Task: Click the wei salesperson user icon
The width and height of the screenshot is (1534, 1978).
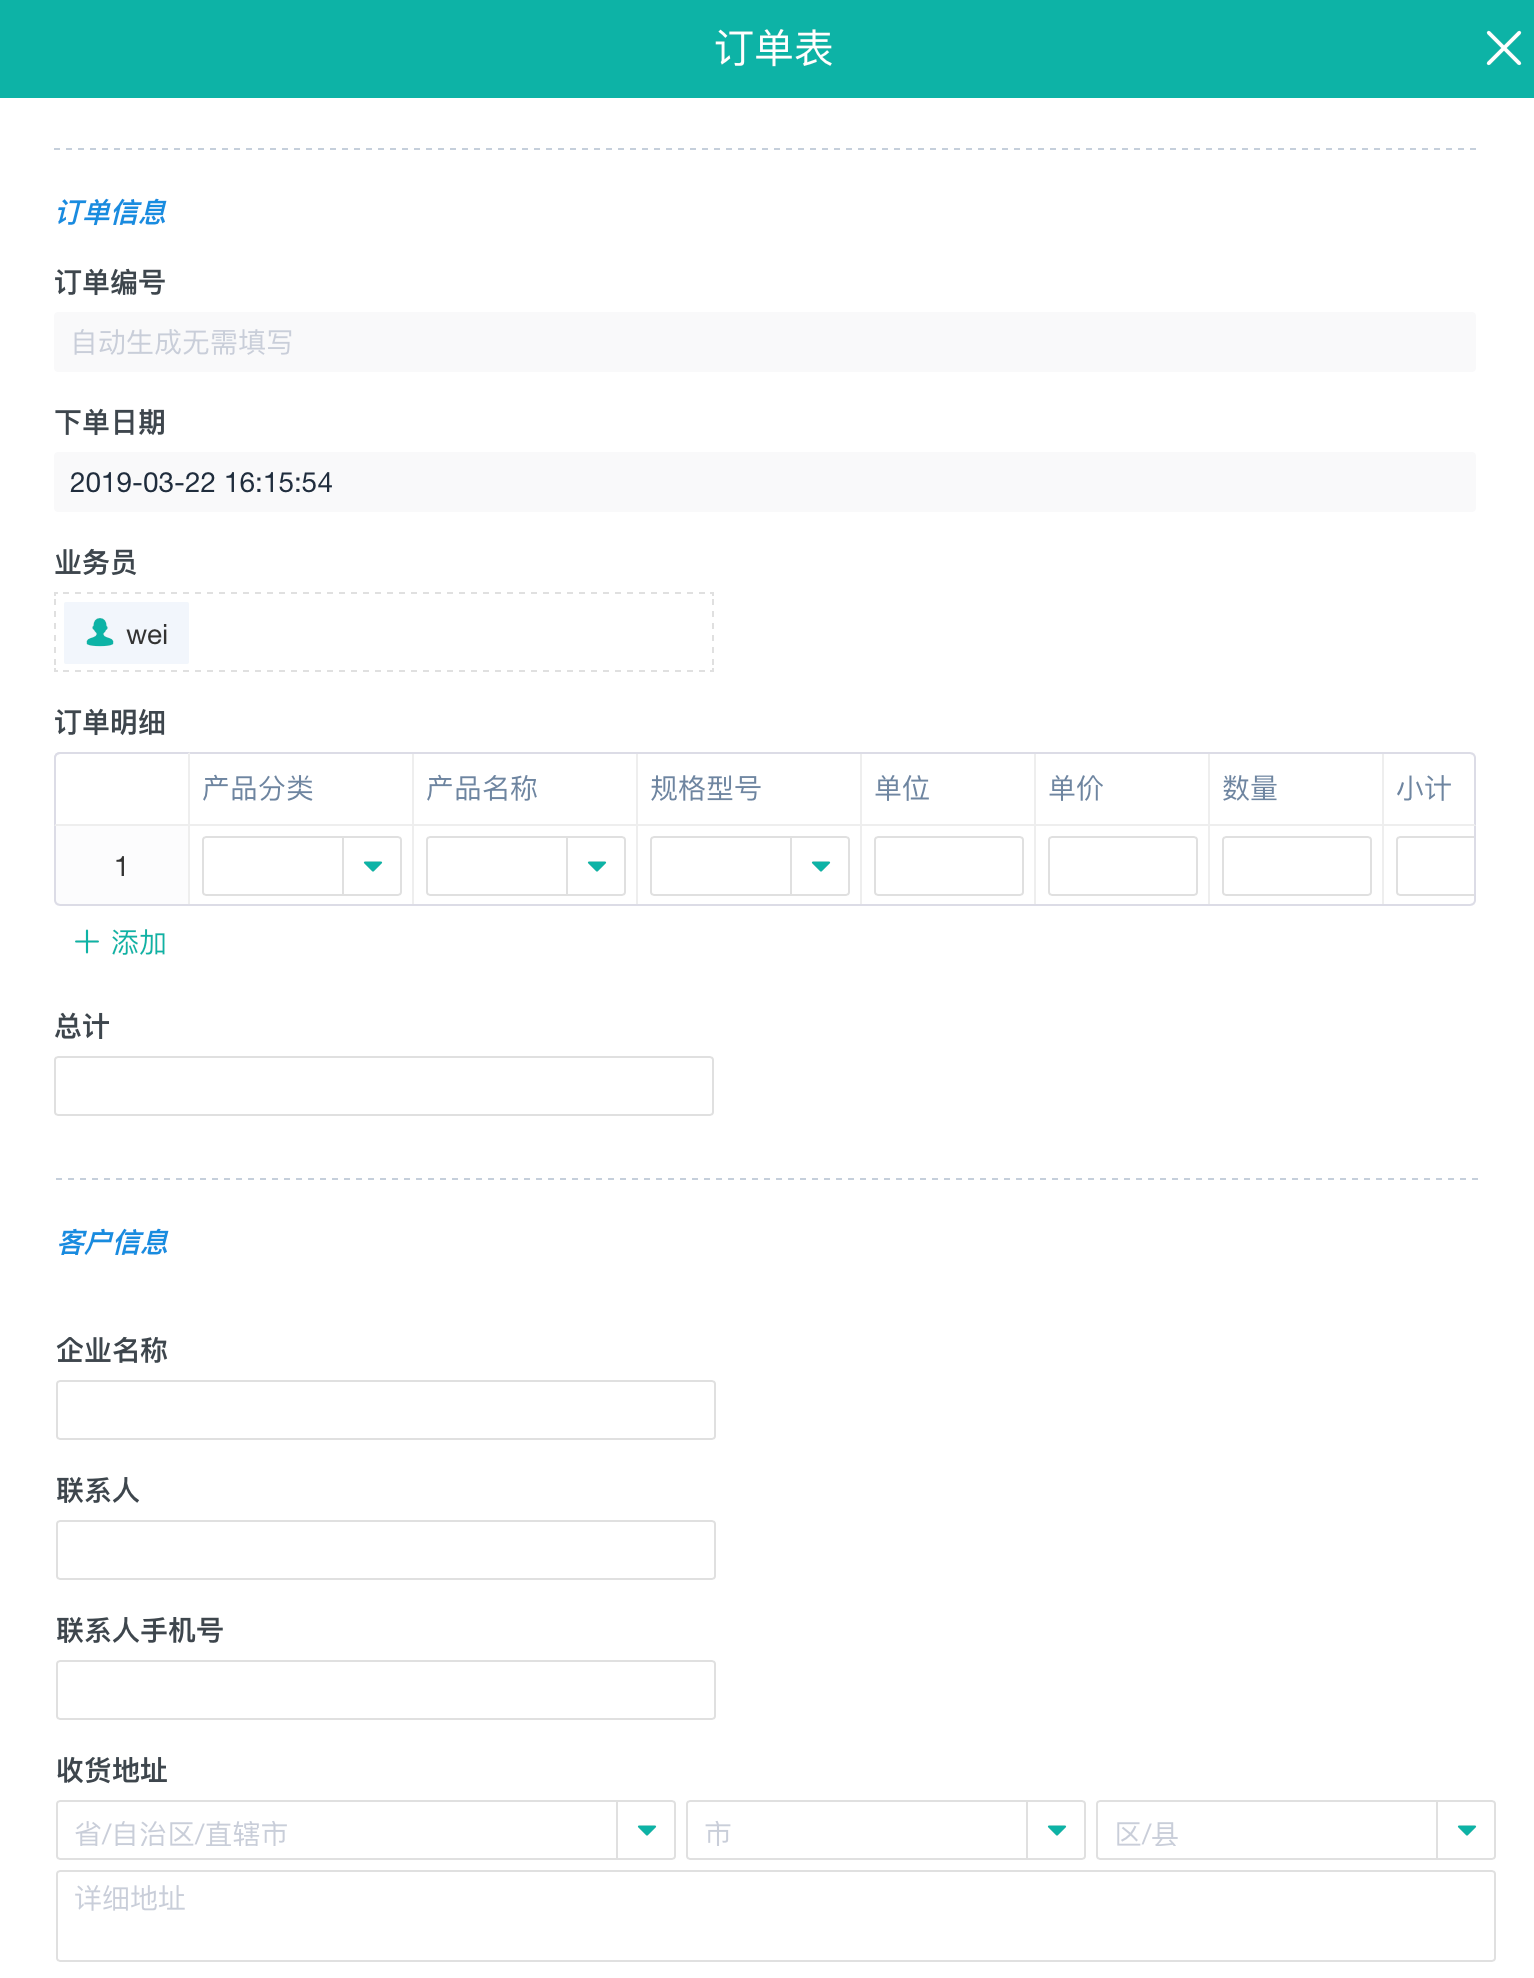Action: tap(100, 633)
